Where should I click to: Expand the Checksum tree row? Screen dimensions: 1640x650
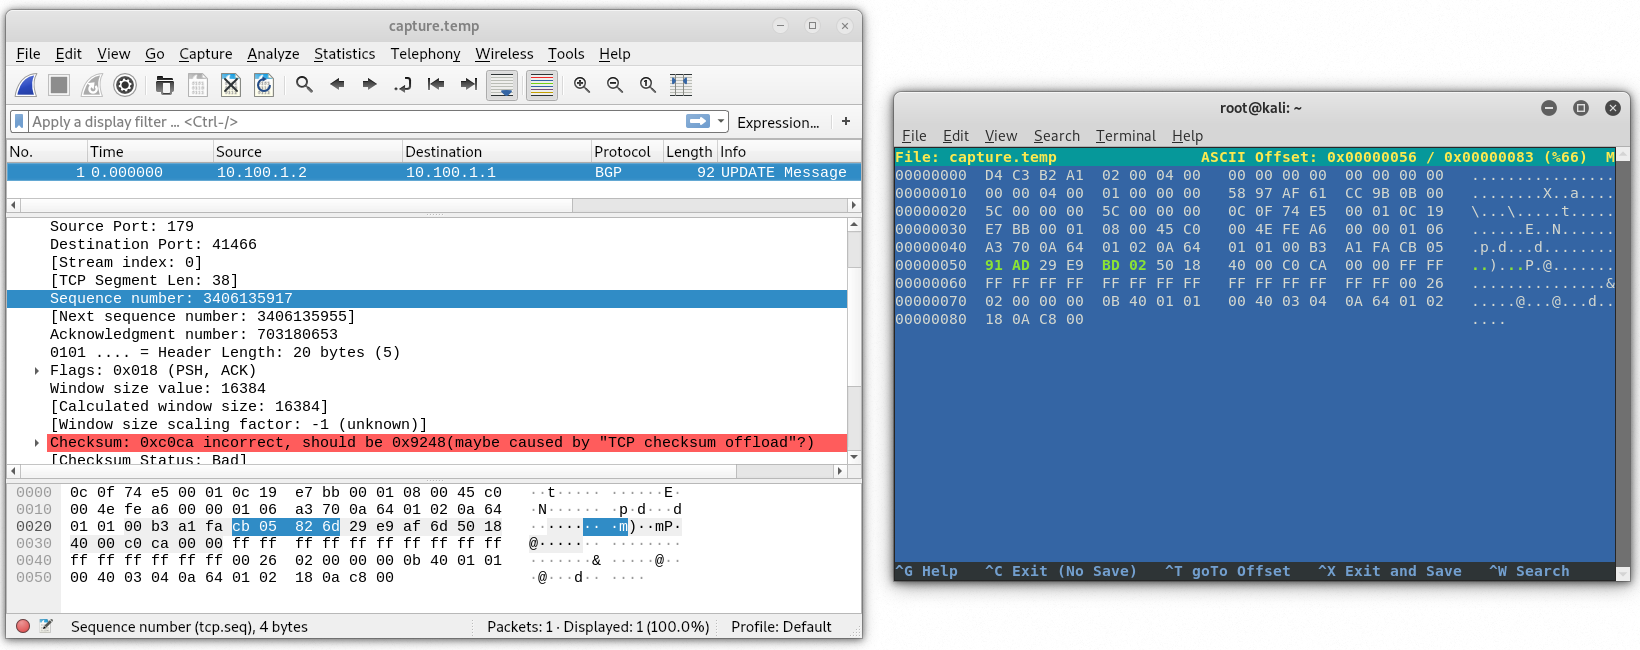click(x=37, y=443)
